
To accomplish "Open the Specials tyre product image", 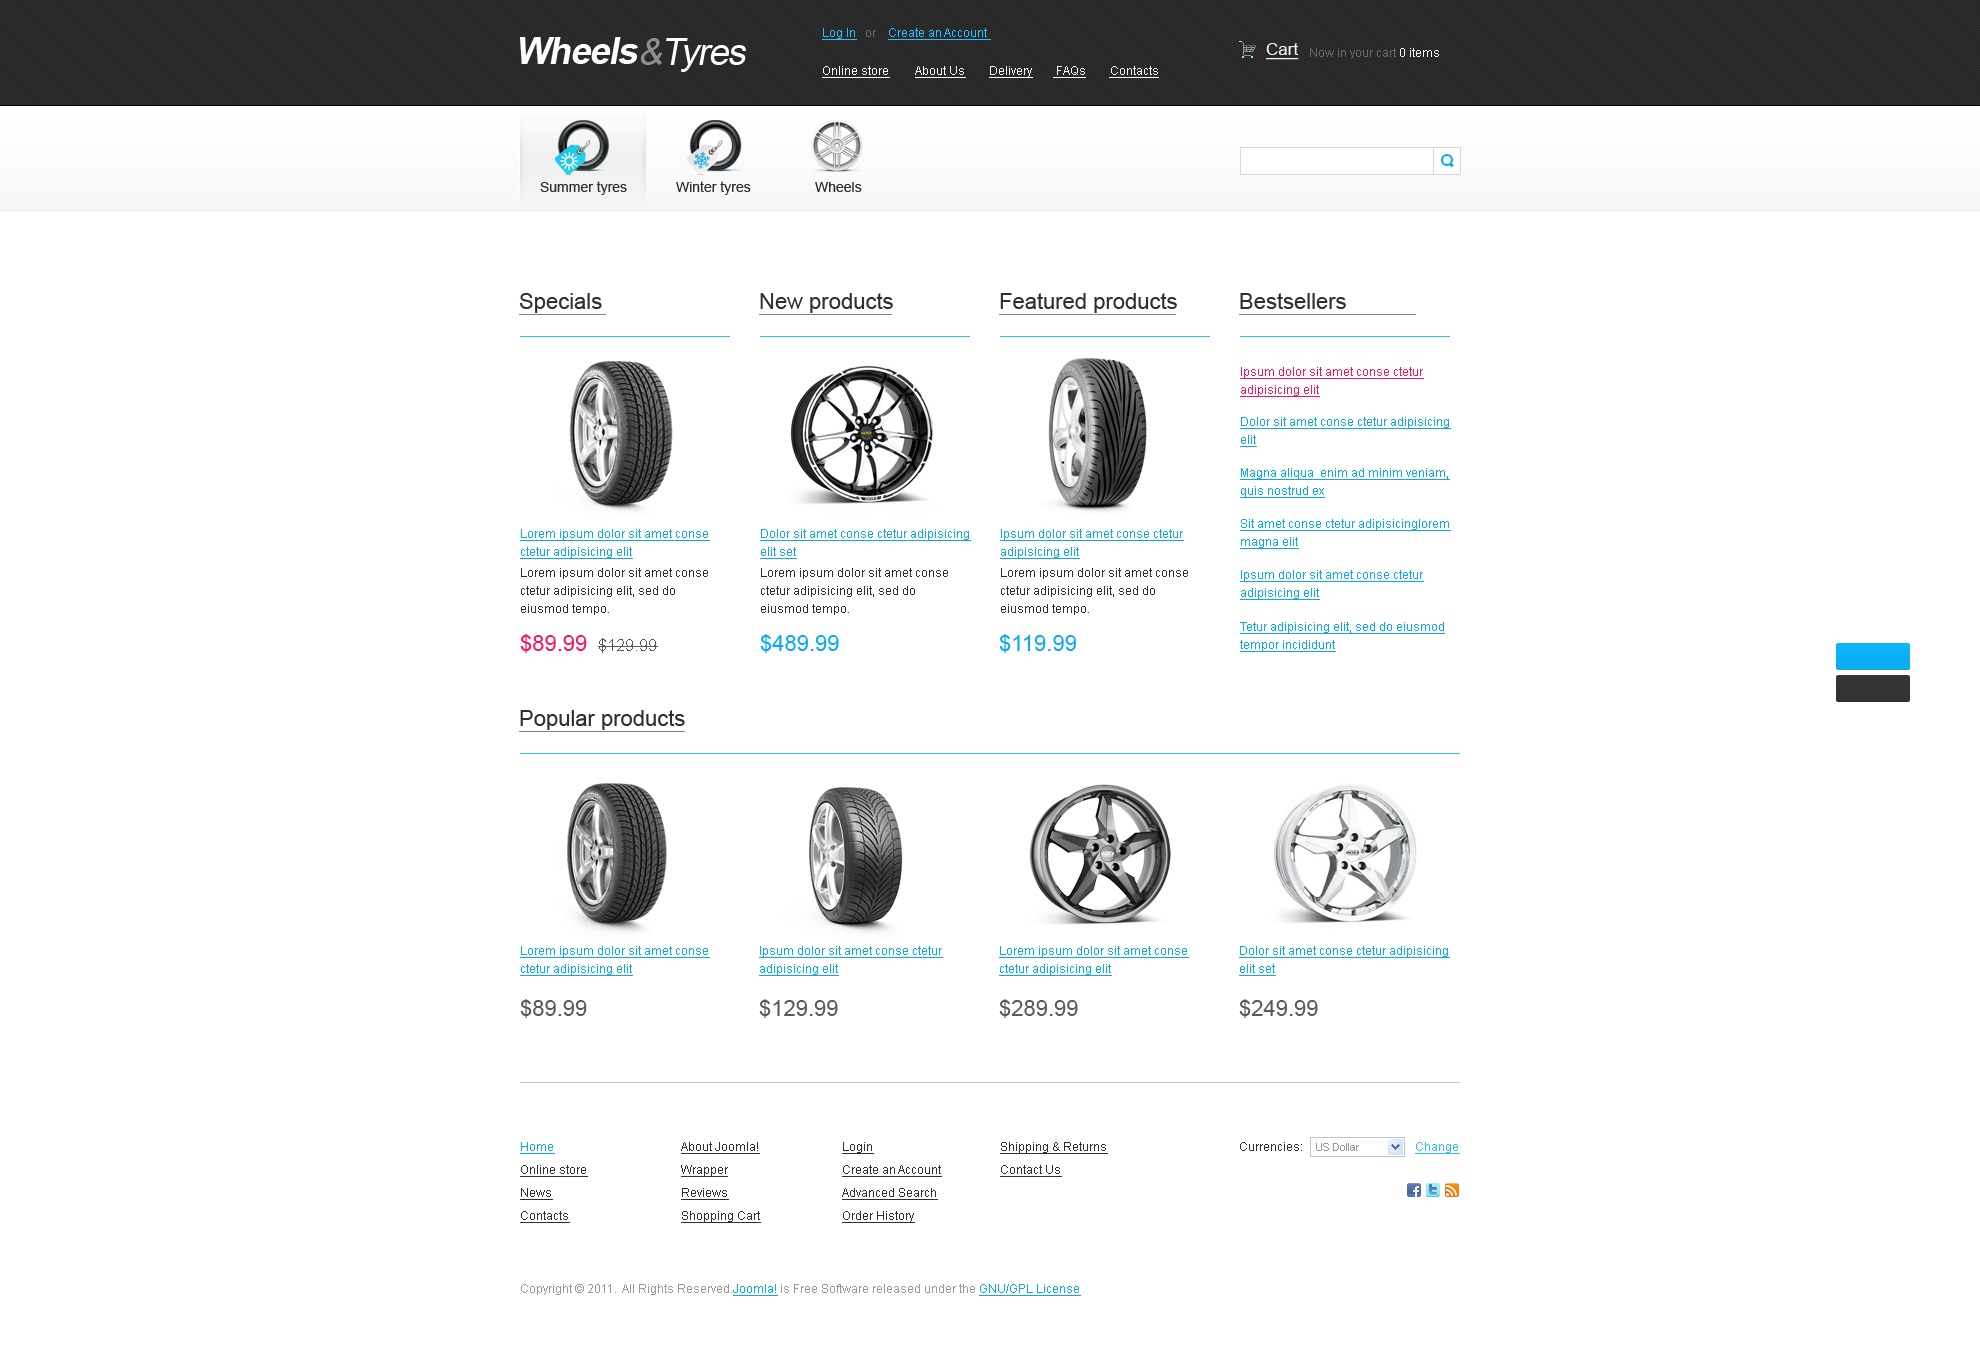I will tap(621, 433).
